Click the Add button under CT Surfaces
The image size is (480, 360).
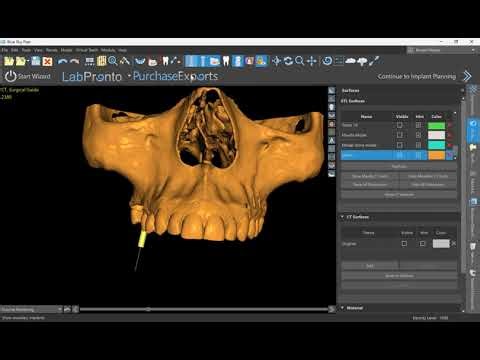click(x=370, y=266)
